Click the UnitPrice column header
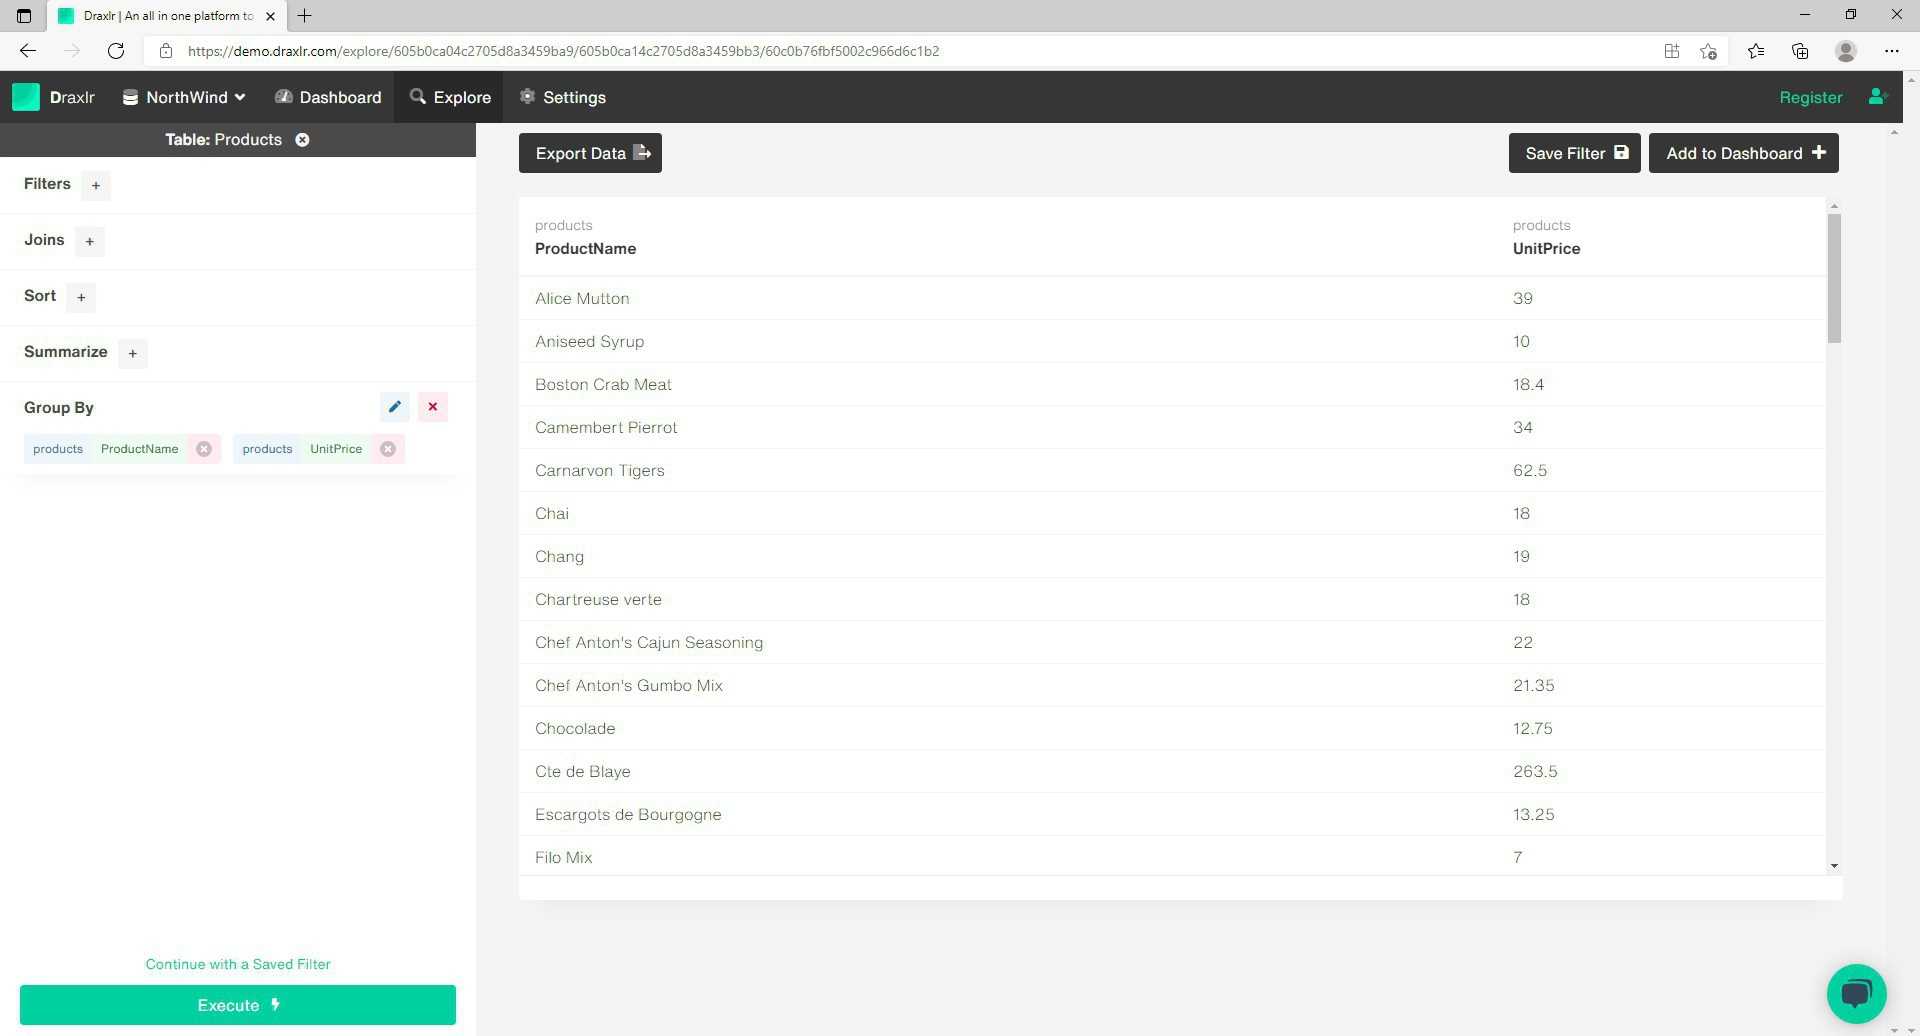The height and width of the screenshot is (1036, 1920). 1546,249
